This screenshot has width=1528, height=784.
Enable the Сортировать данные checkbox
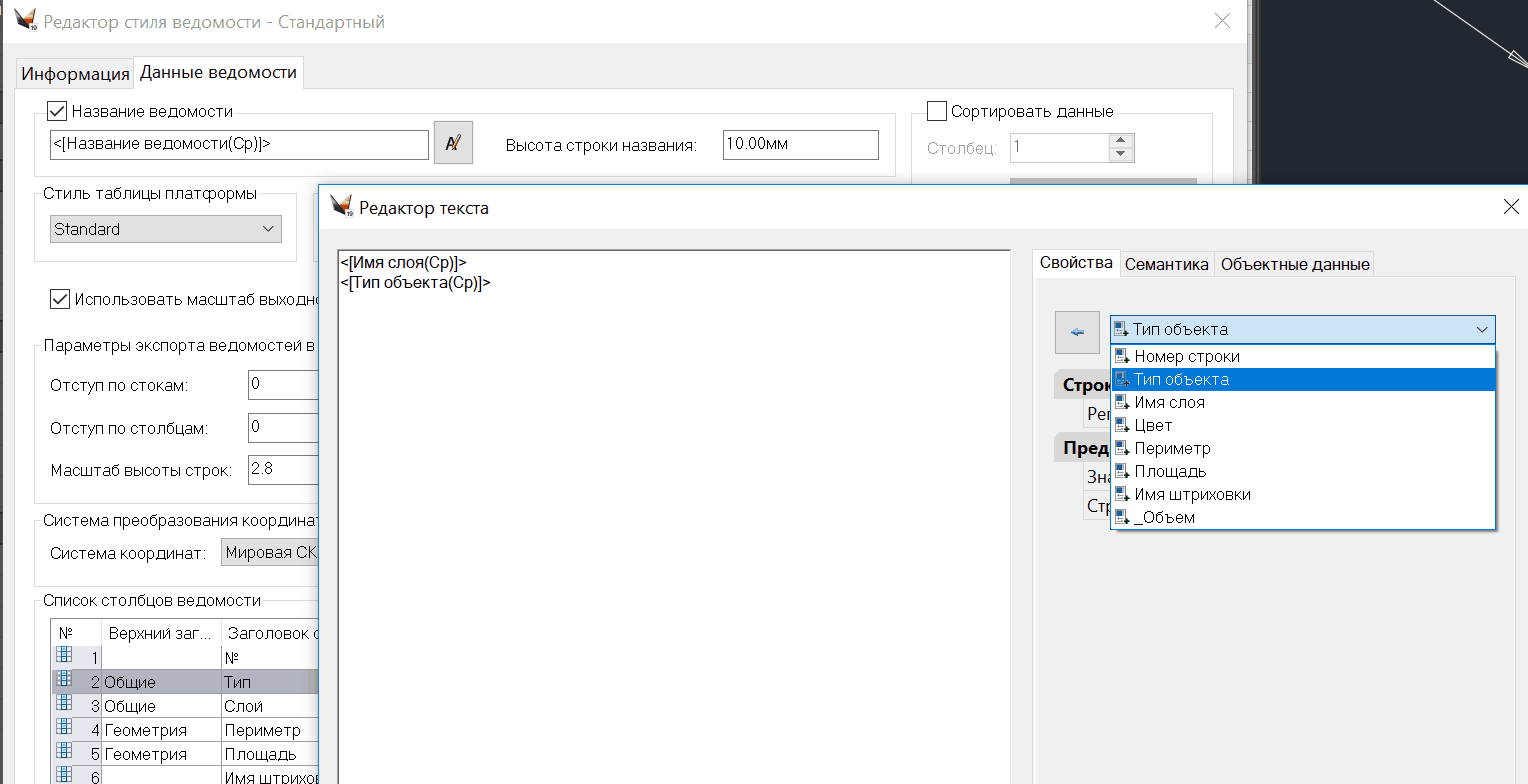coord(937,111)
